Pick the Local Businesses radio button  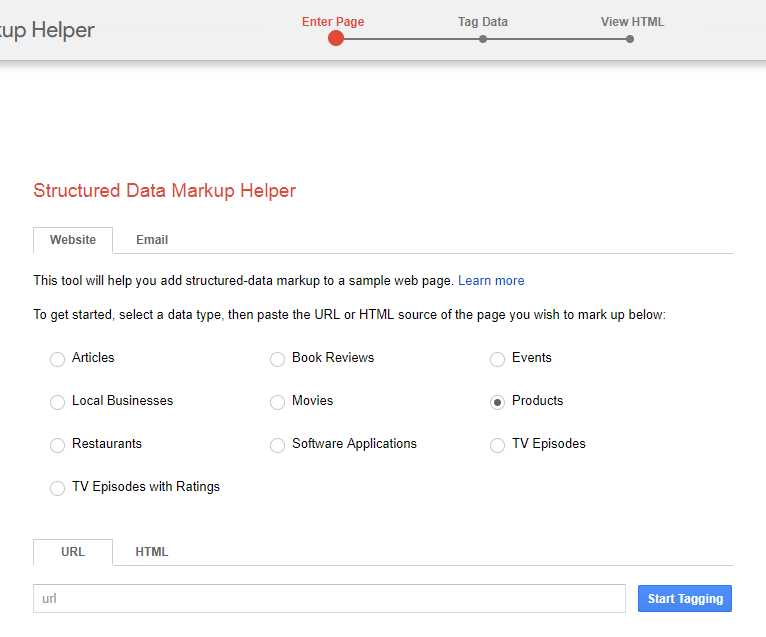pyautogui.click(x=58, y=402)
